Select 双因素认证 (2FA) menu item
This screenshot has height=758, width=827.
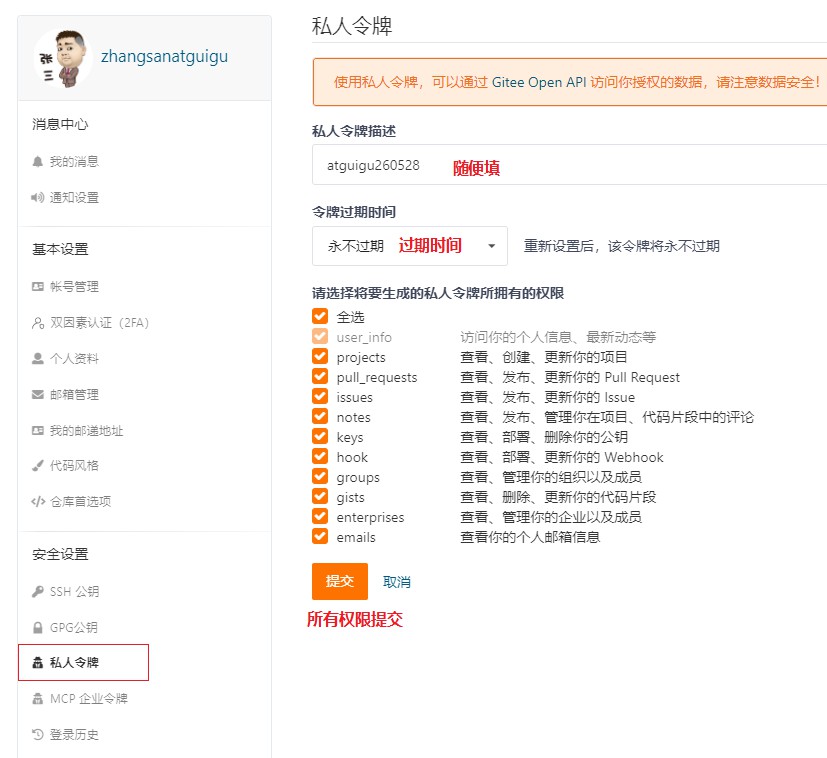[x=100, y=323]
